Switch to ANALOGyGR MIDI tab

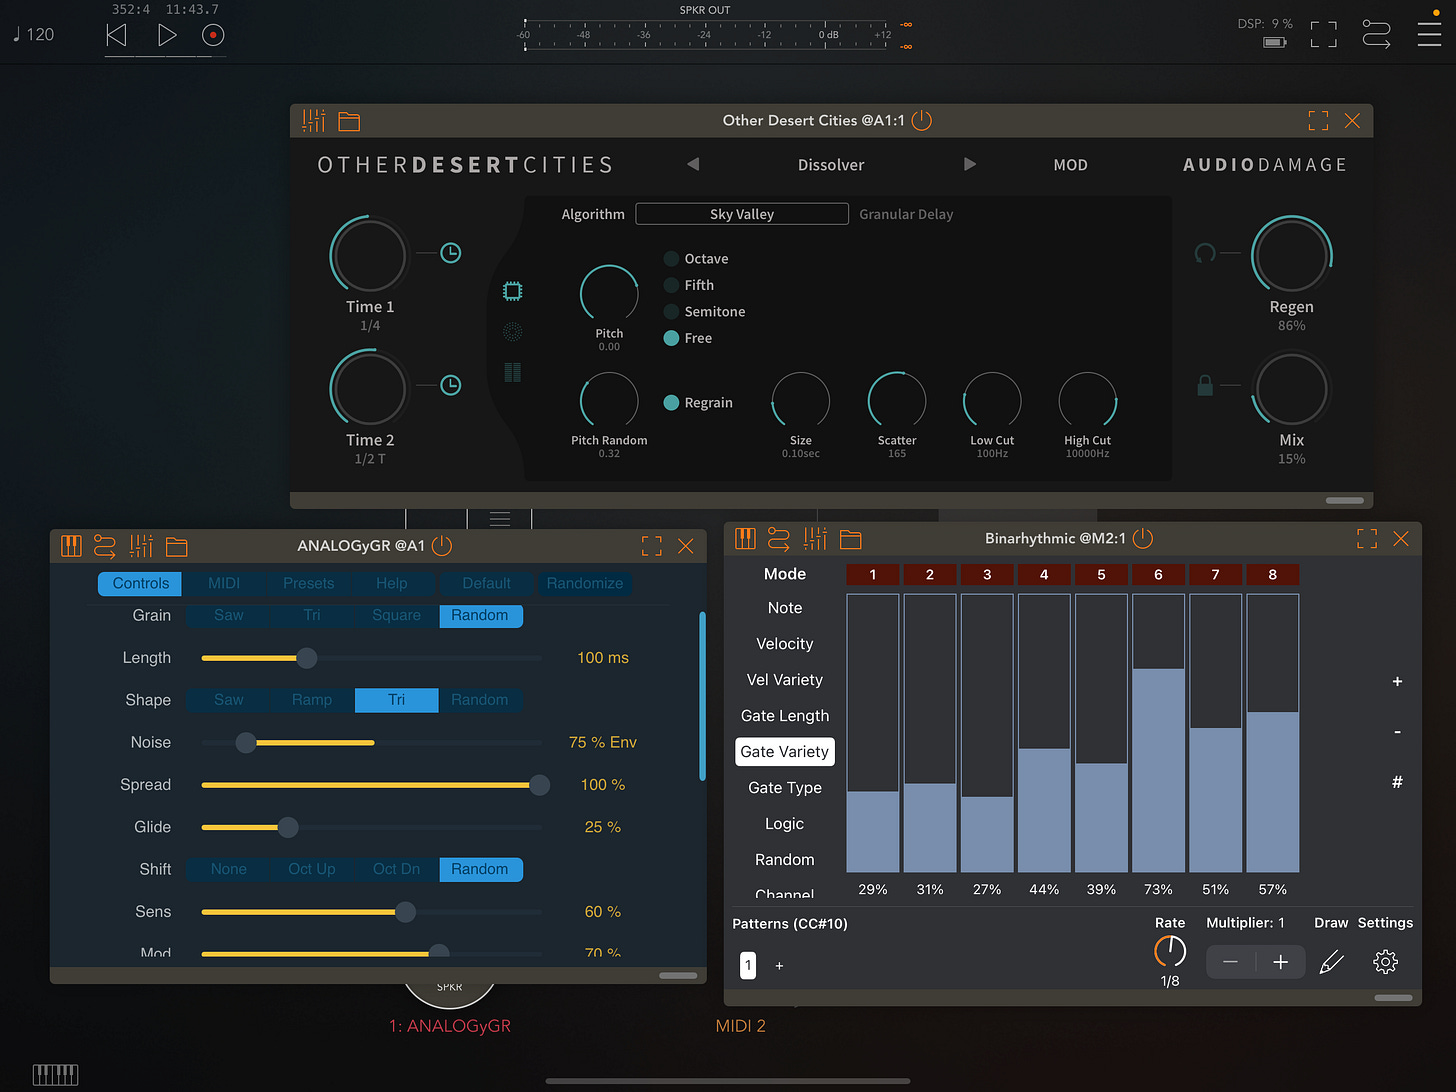click(x=224, y=583)
